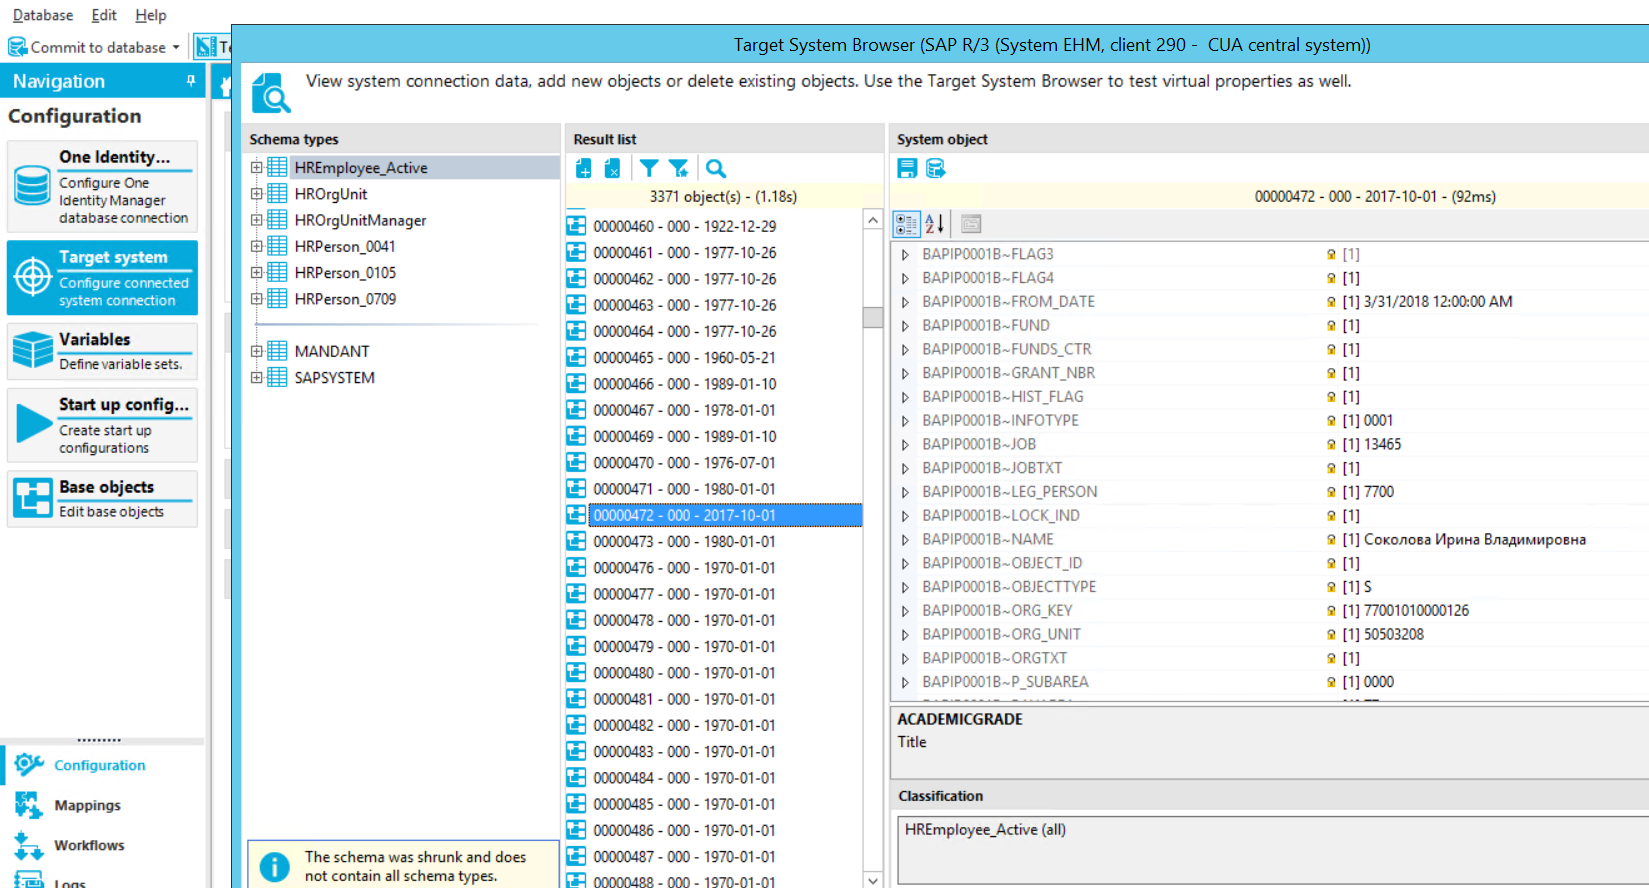Image resolution: width=1649 pixels, height=888 pixels.
Task: Click the search magnifier icon in Result list
Action: [716, 169]
